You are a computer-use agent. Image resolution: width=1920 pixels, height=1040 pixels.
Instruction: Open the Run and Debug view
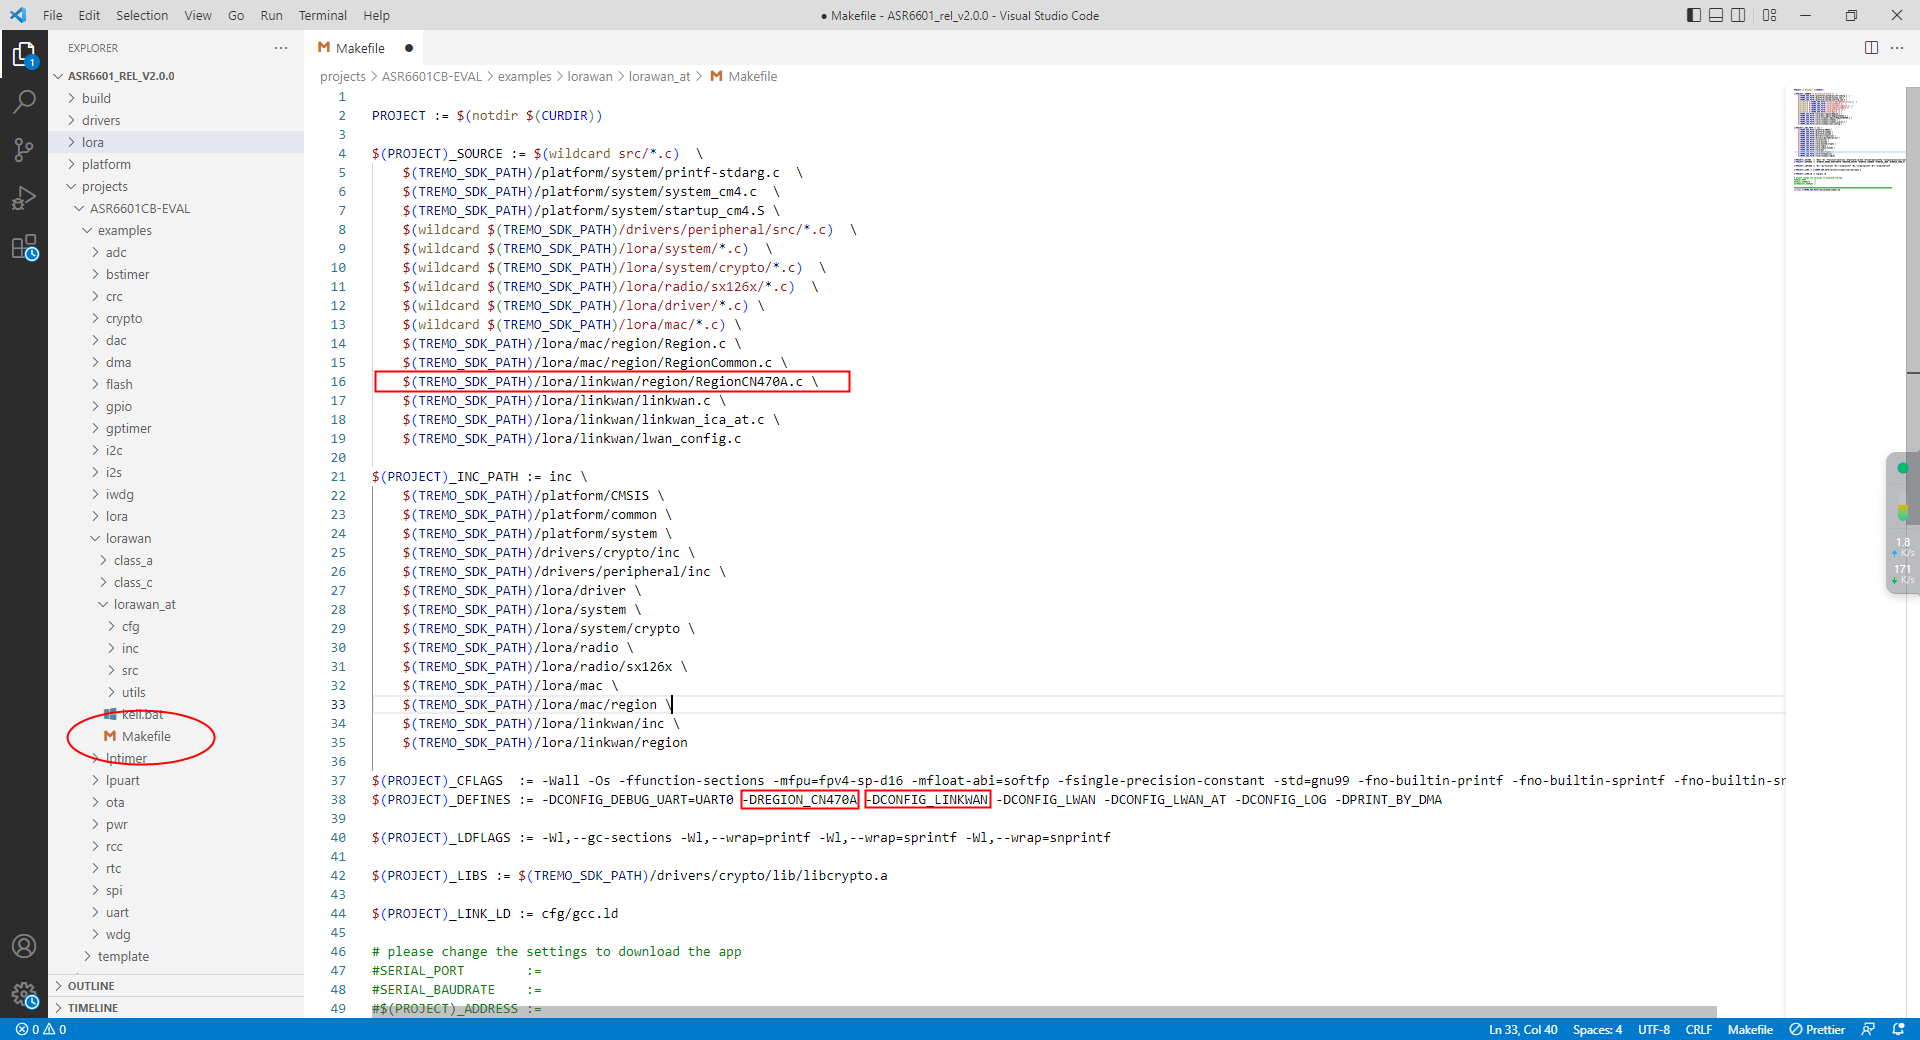(x=24, y=198)
